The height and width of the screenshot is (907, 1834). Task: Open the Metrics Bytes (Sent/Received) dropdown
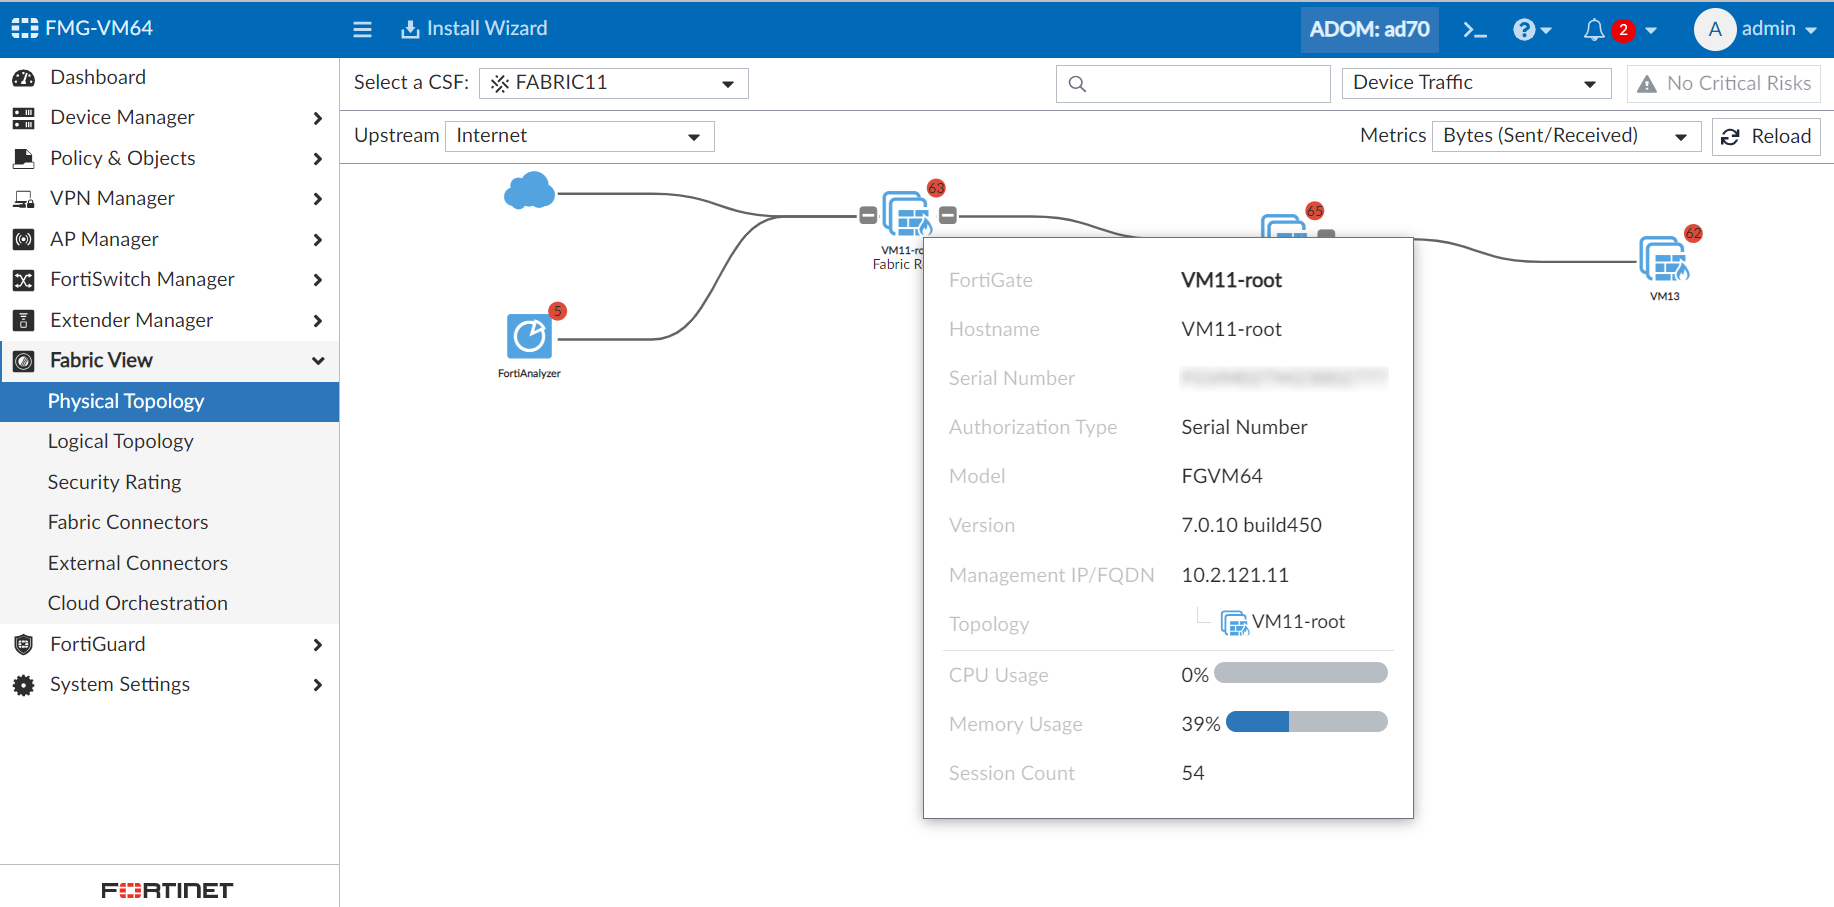tap(1566, 135)
